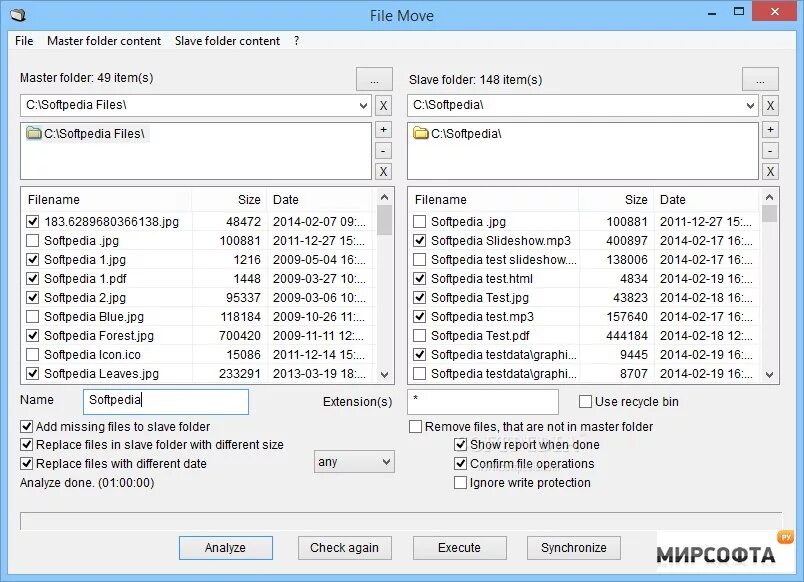The height and width of the screenshot is (582, 804).
Task: Uncheck Softpedia Test.pdf in the slave file list
Action: (x=418, y=335)
